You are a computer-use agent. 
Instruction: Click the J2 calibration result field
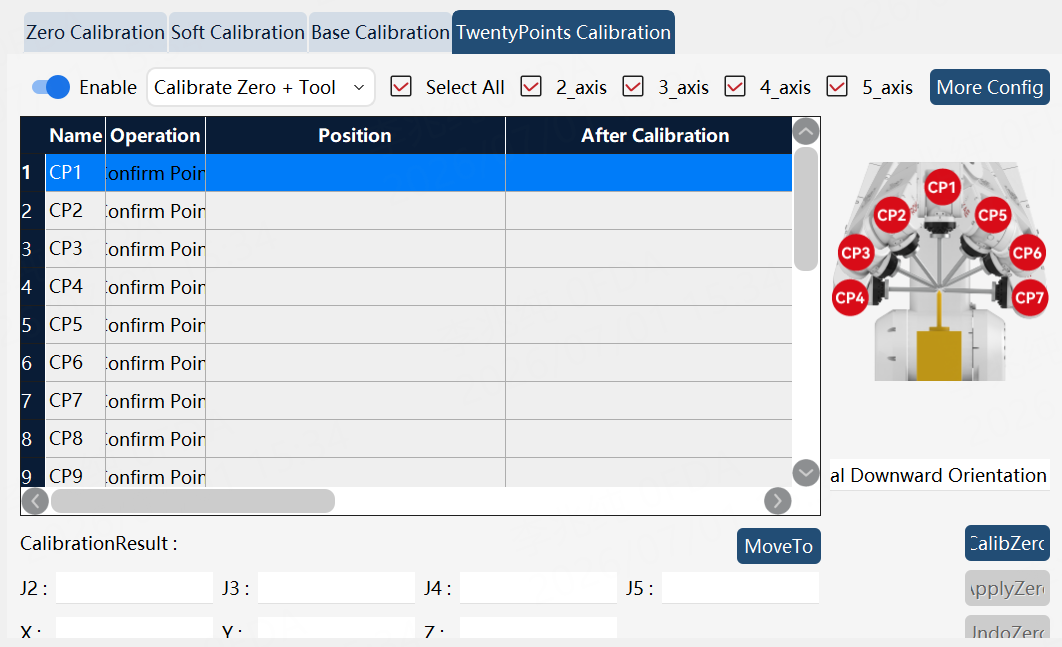(134, 587)
